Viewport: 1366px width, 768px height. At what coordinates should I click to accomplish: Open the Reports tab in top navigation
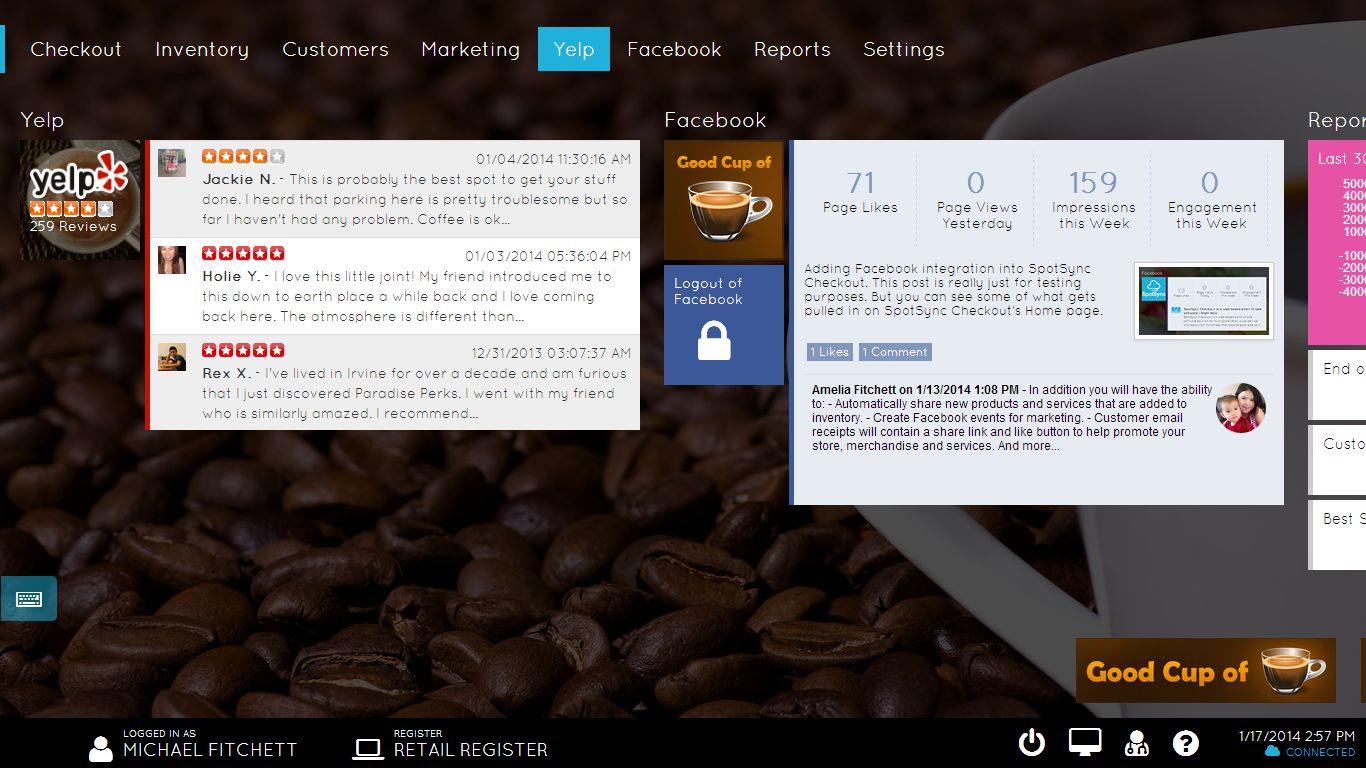792,49
